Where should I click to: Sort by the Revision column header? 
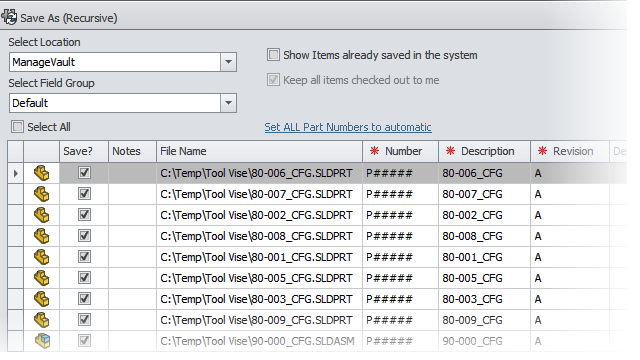[570, 151]
